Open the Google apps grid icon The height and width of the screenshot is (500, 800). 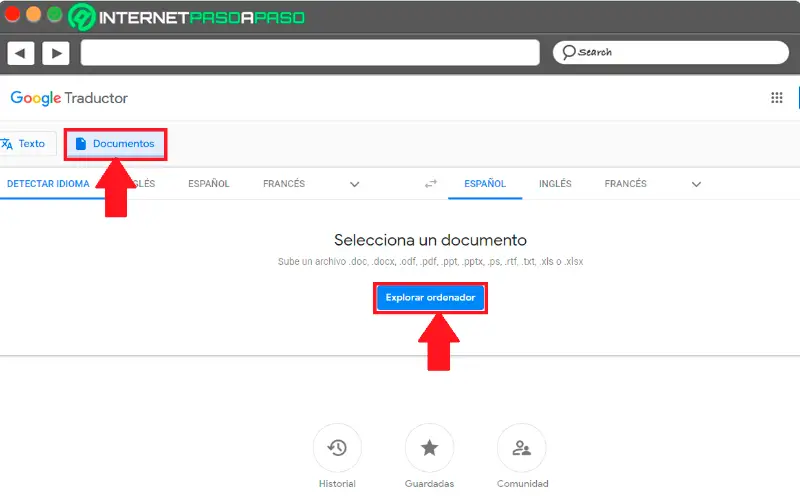click(777, 97)
